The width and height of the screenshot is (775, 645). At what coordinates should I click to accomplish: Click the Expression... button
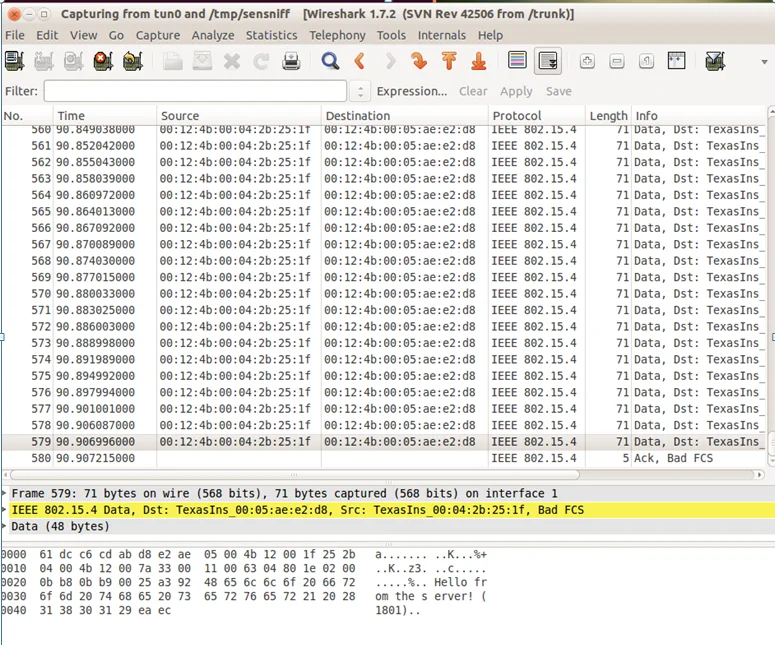coord(412,91)
